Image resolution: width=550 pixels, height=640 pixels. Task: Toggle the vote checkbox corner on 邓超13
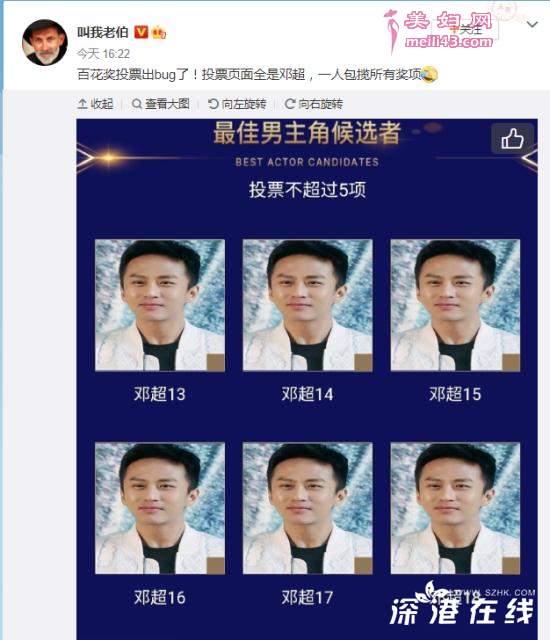pos(216,362)
